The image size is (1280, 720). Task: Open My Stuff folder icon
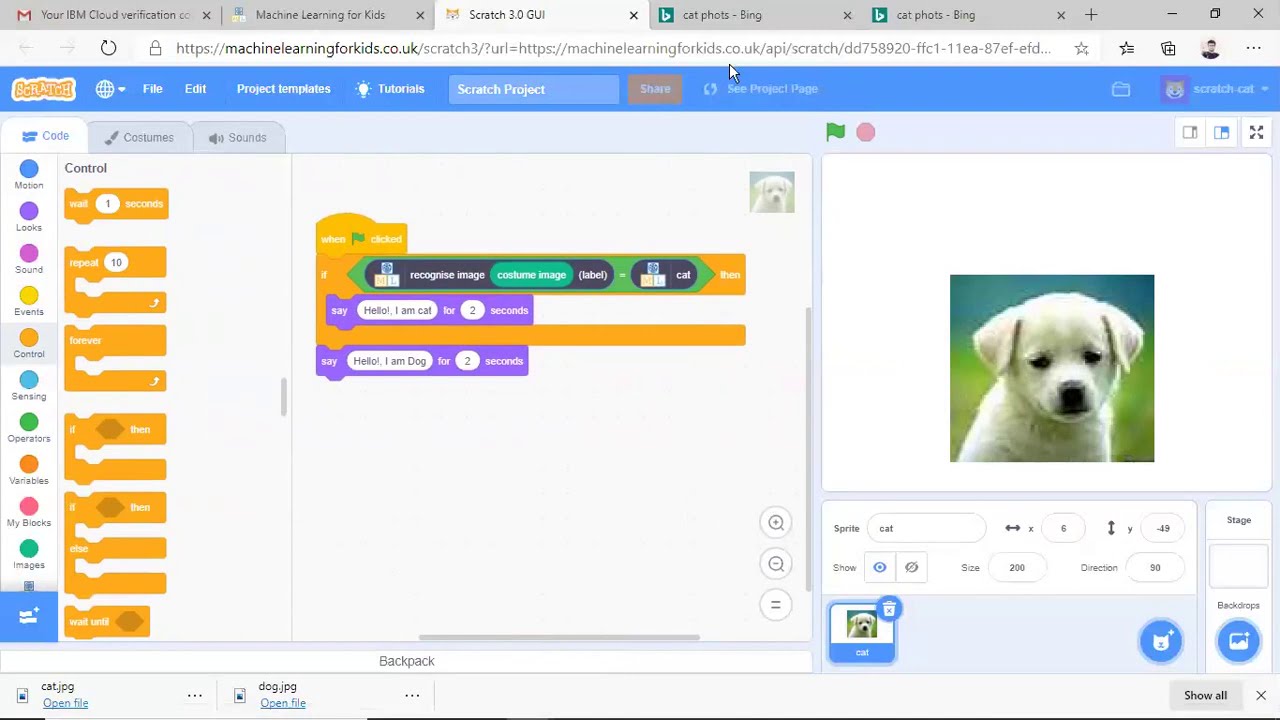click(x=1121, y=89)
